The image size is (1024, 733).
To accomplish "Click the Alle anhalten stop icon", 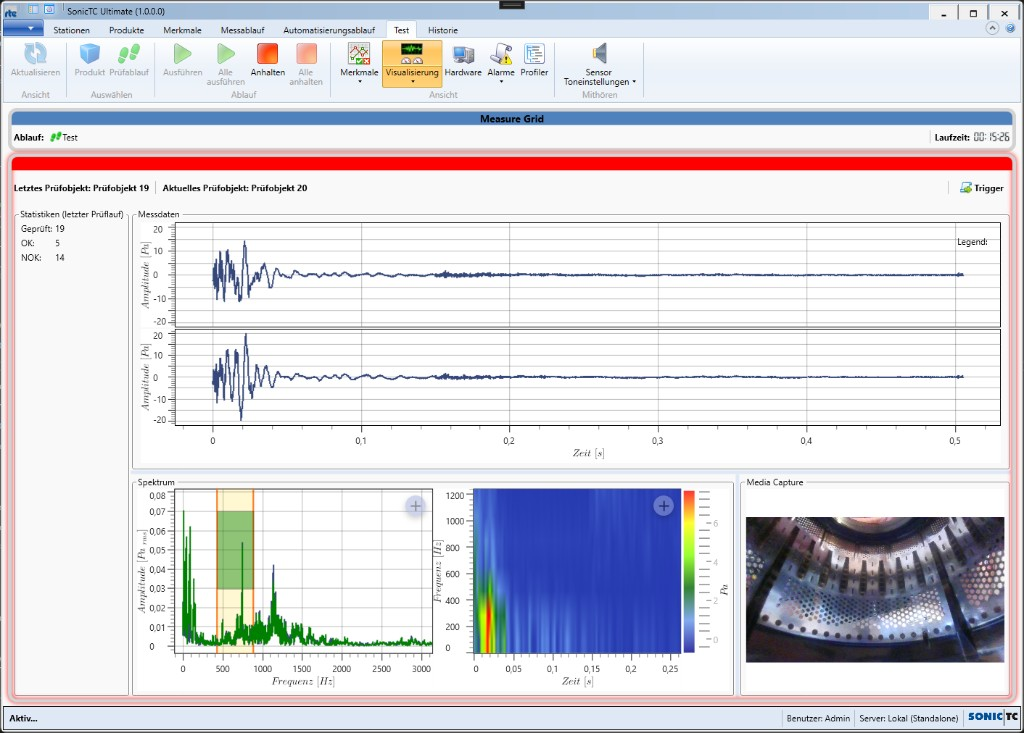I will click(306, 54).
